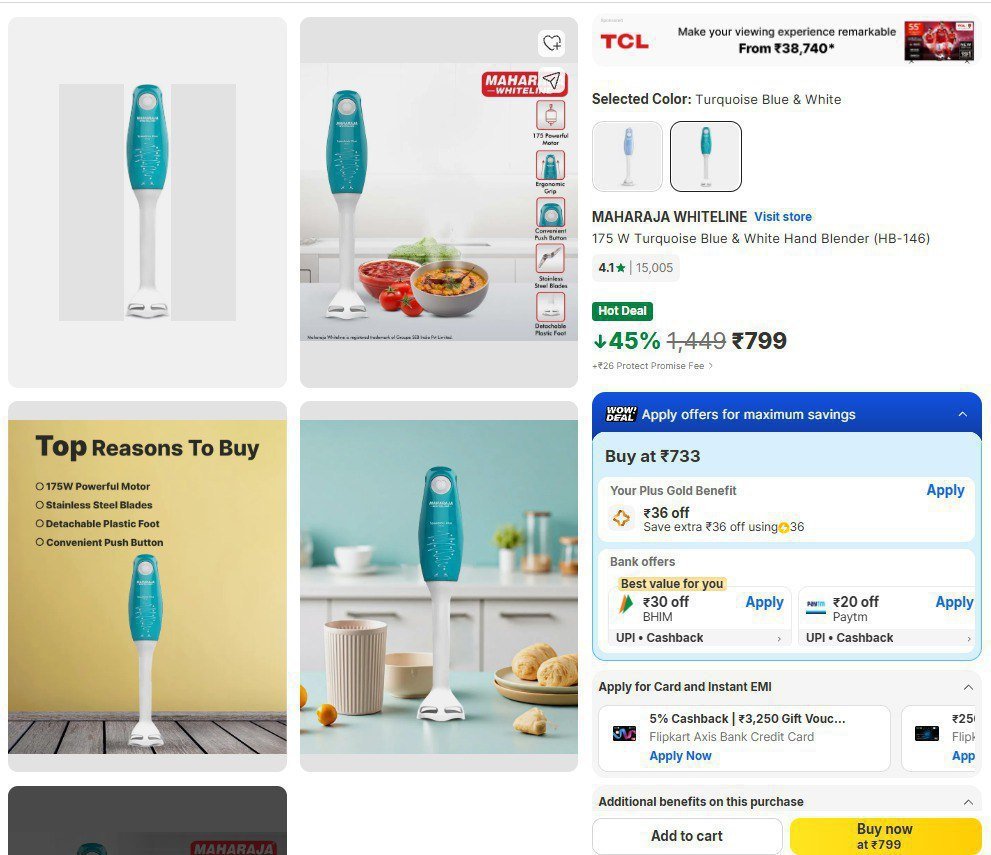
Task: Click Buy now at ₹799 button
Action: coord(885,835)
